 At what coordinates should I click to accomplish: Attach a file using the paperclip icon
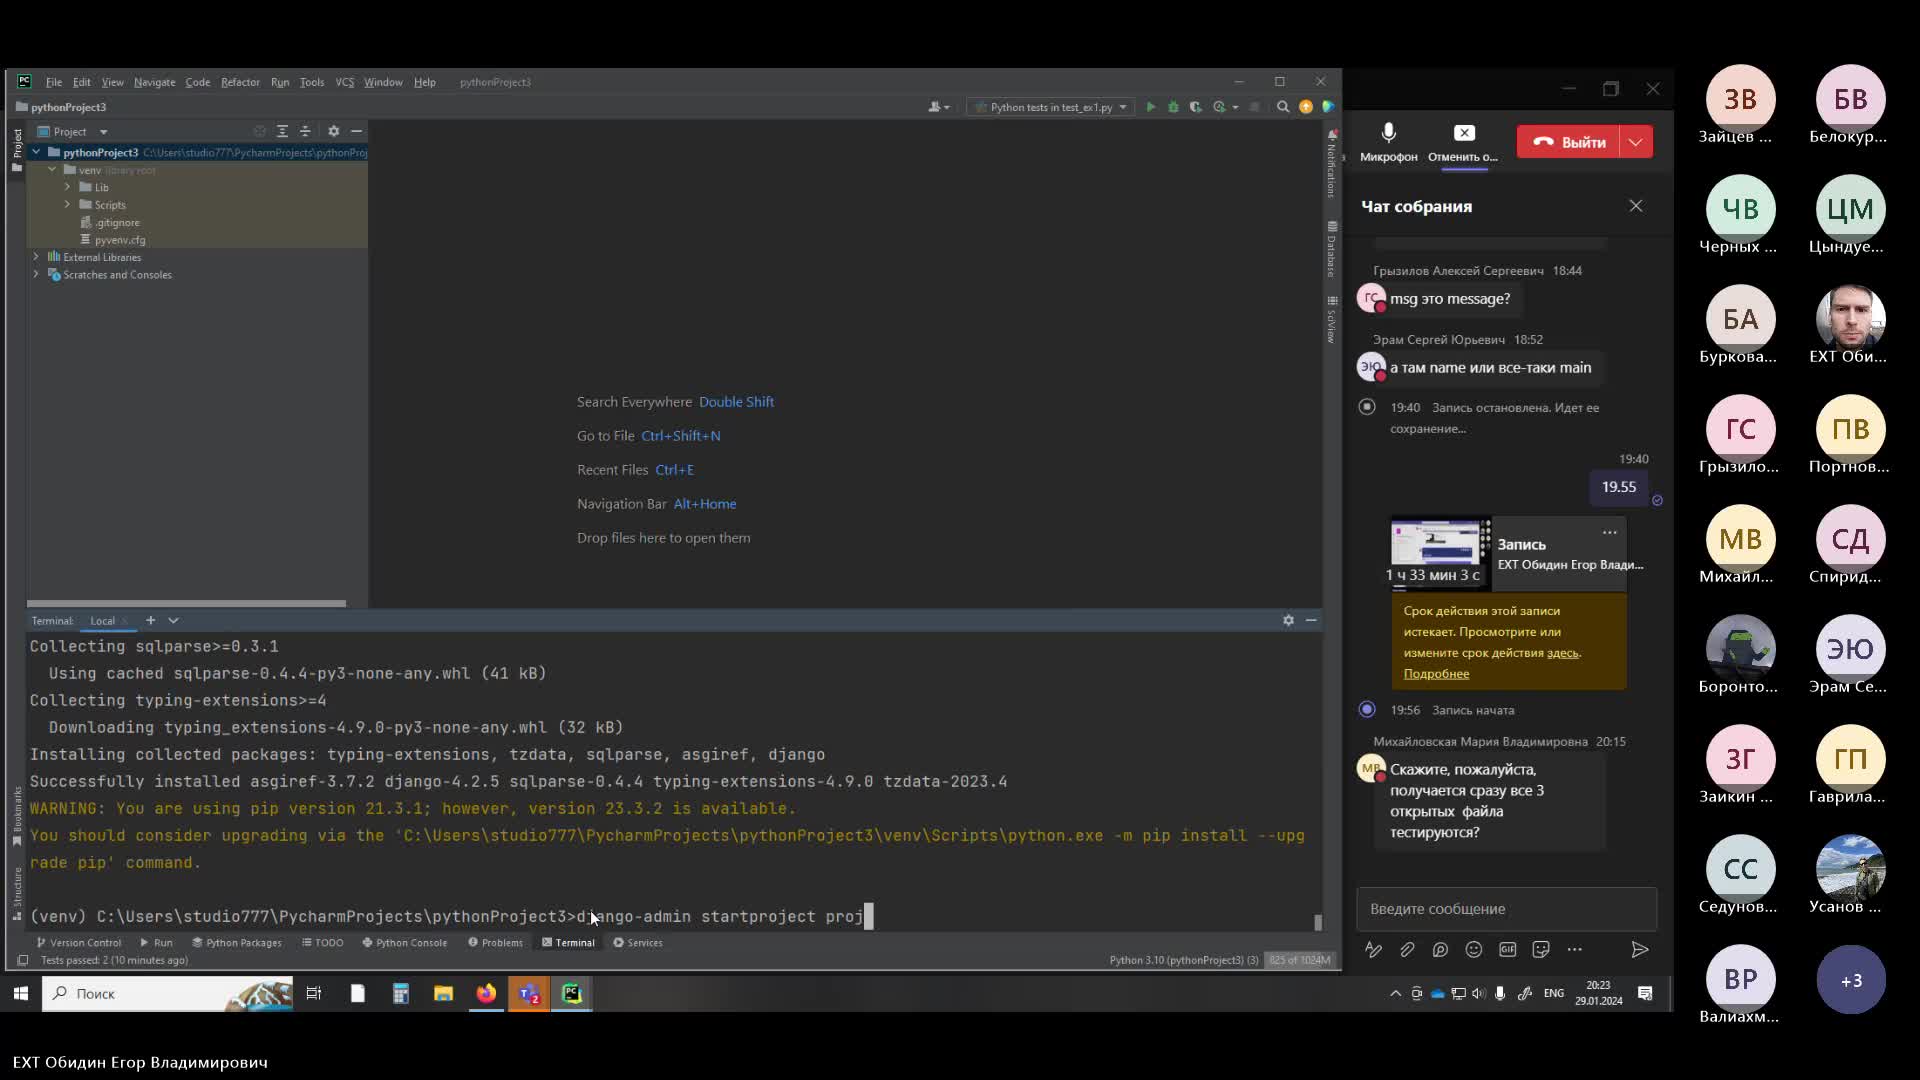tap(1407, 950)
